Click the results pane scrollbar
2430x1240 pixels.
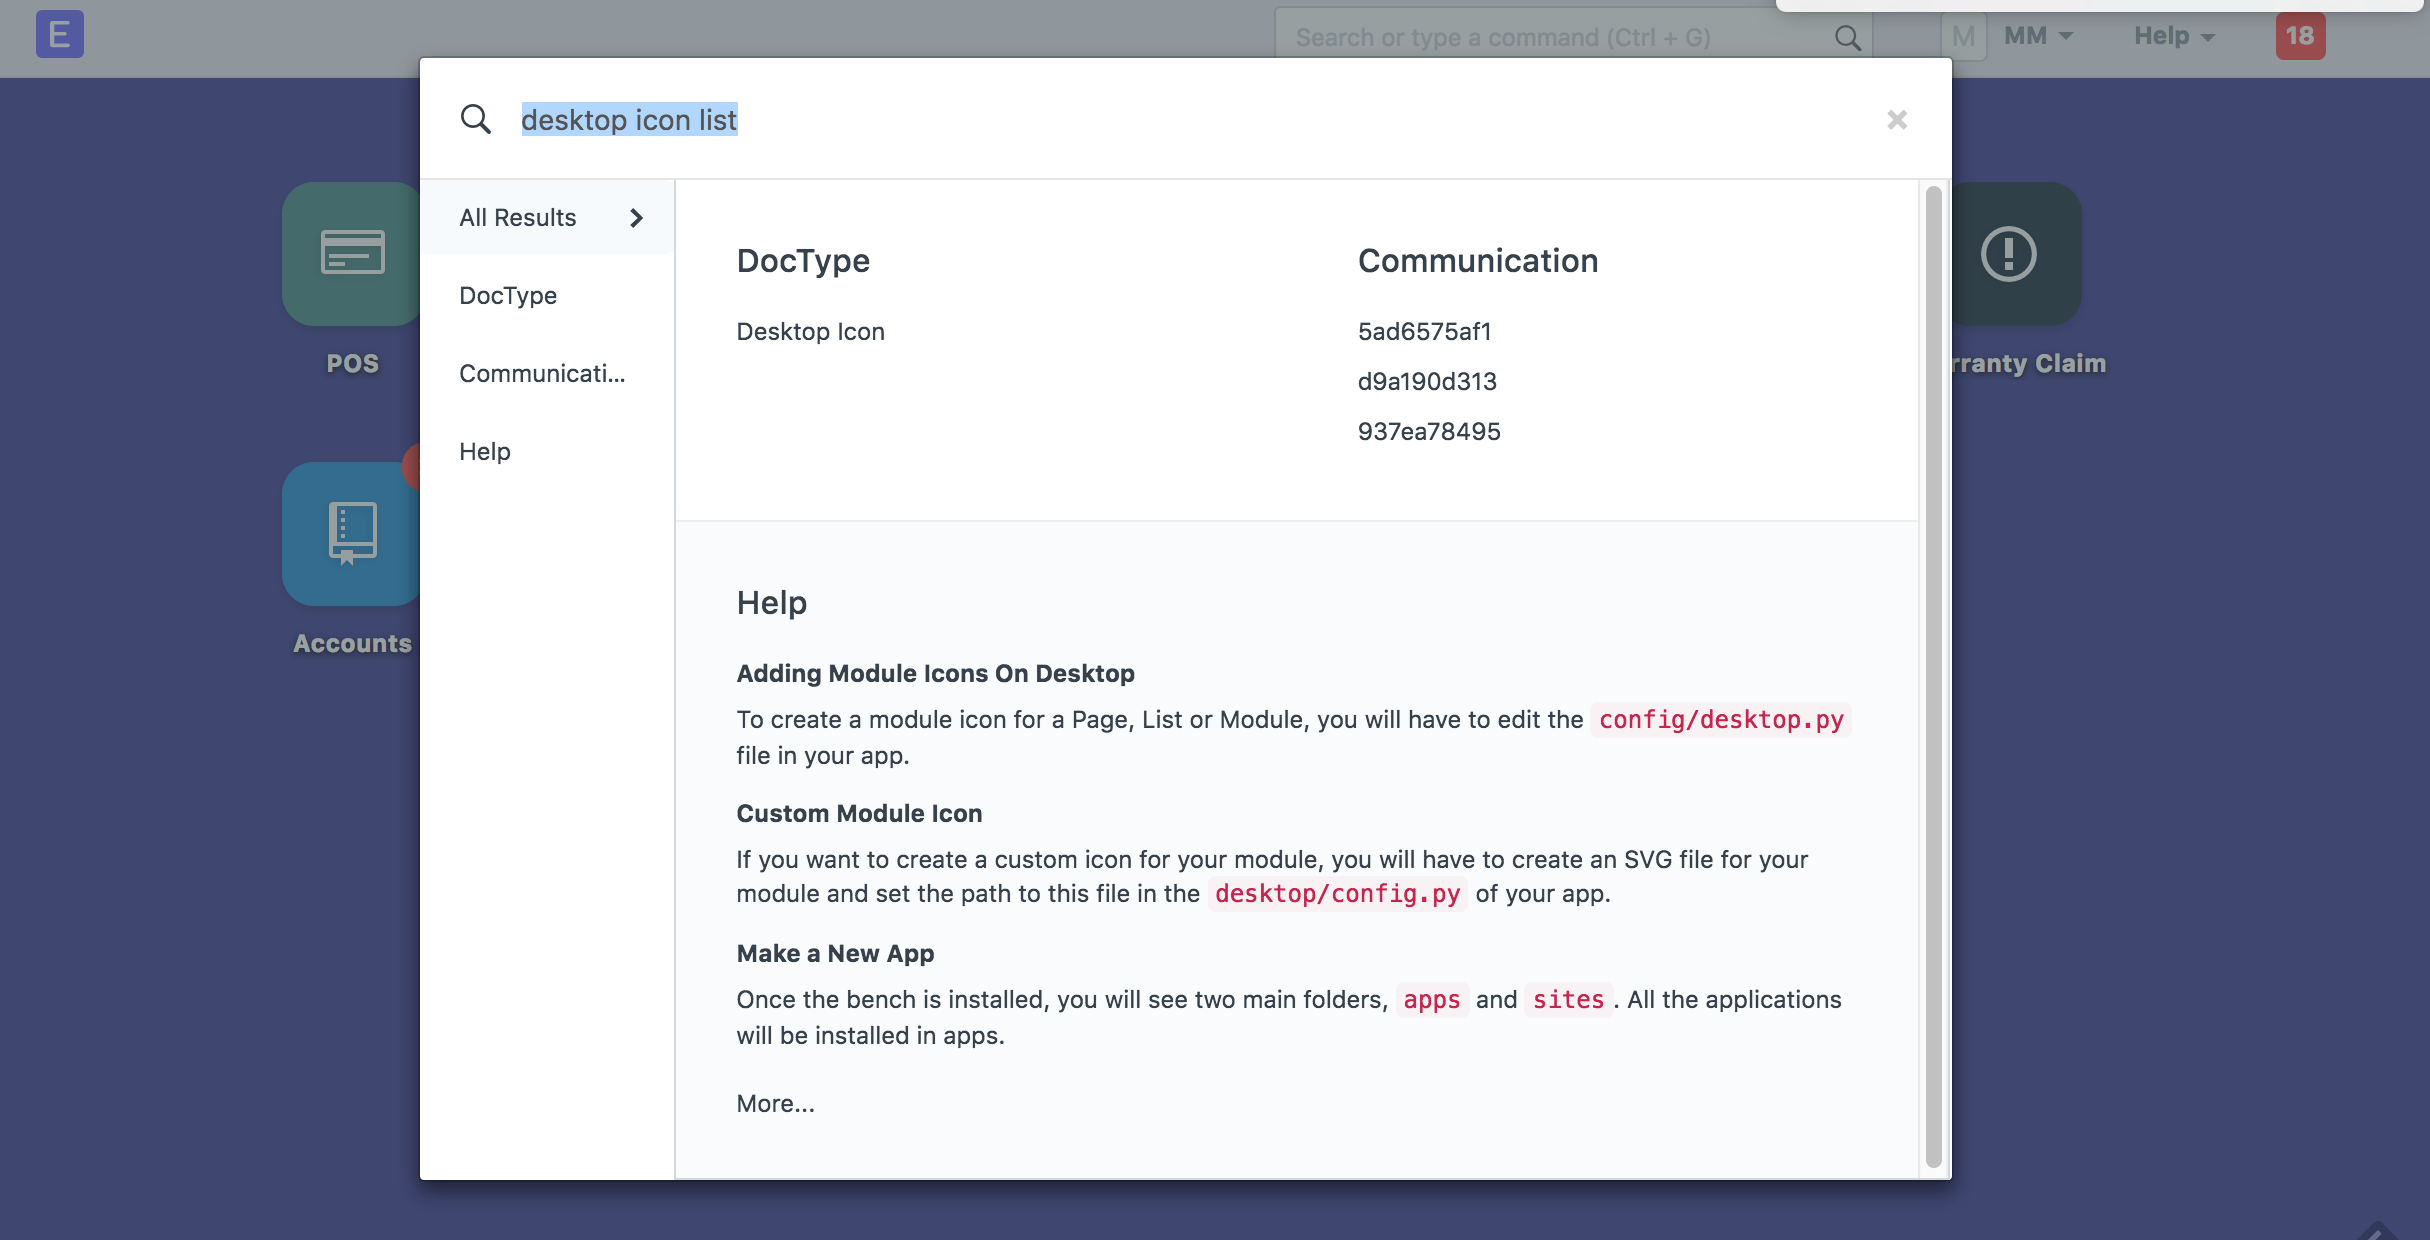1933,676
